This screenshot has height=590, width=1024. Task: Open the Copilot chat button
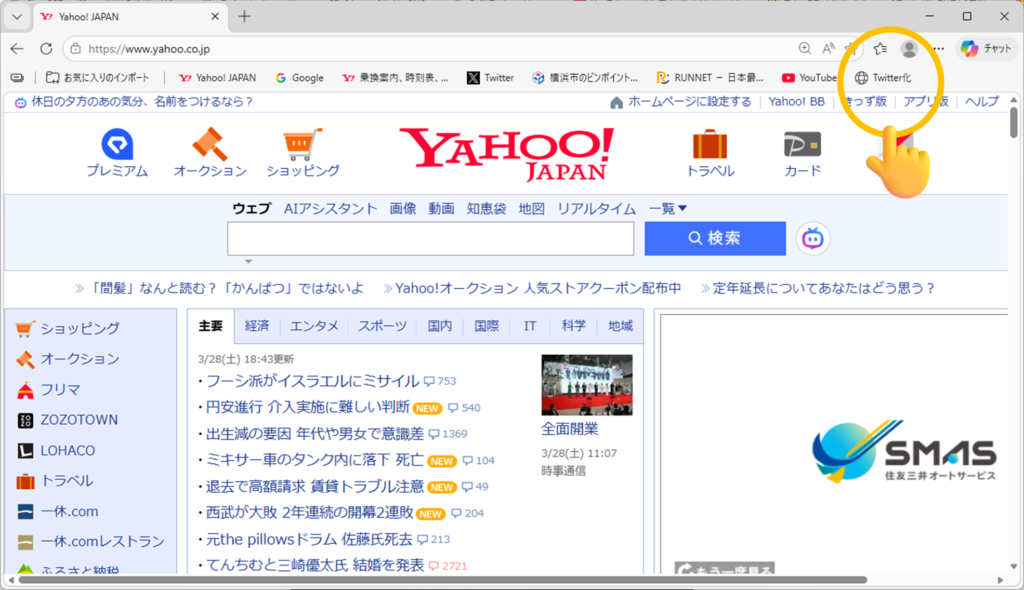[x=986, y=48]
